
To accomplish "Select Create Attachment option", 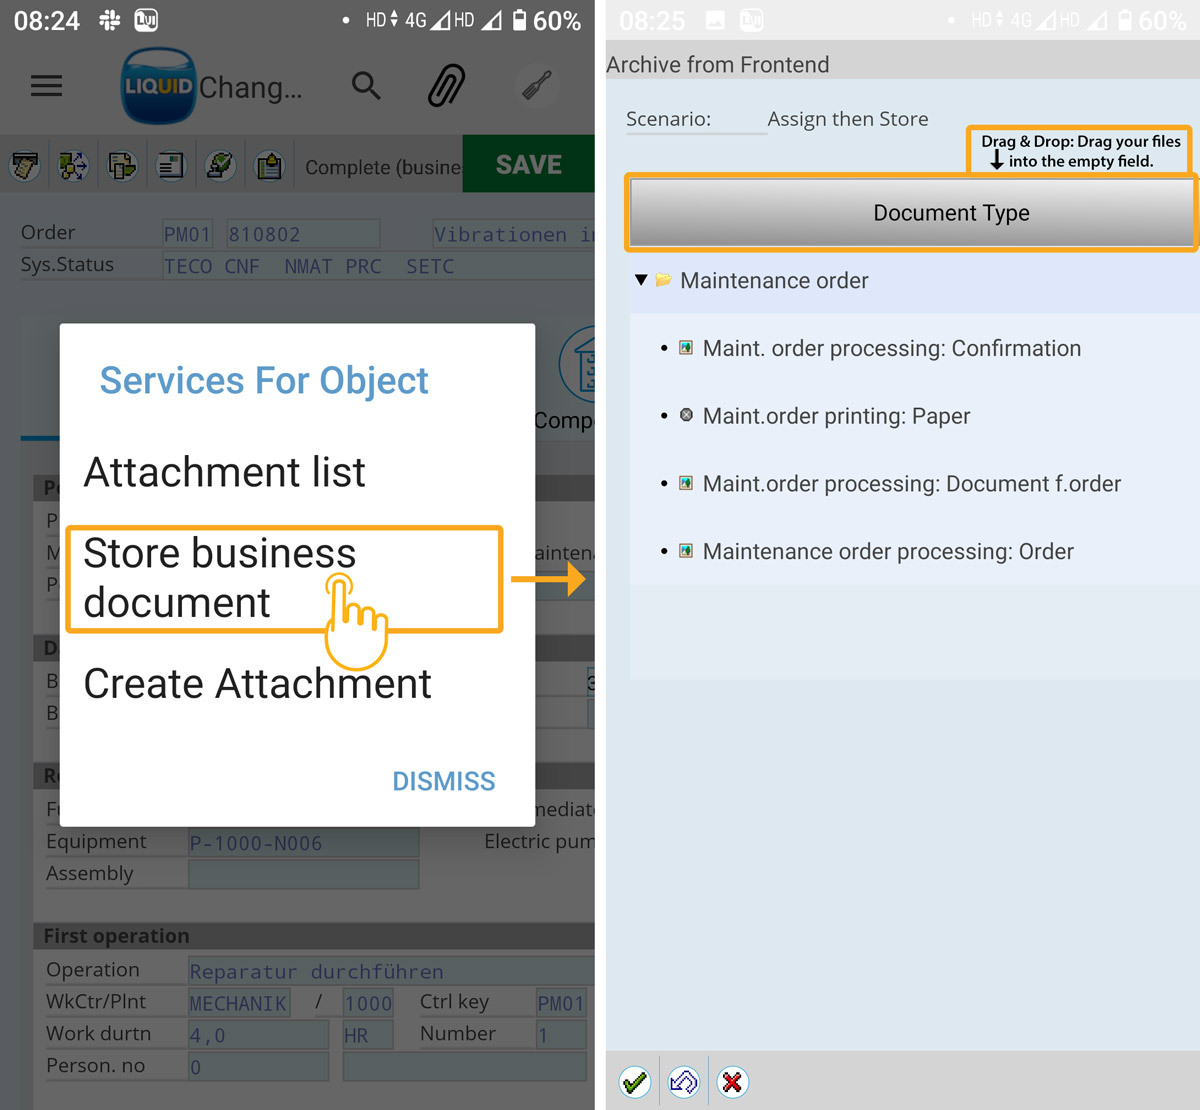I will pyautogui.click(x=257, y=684).
